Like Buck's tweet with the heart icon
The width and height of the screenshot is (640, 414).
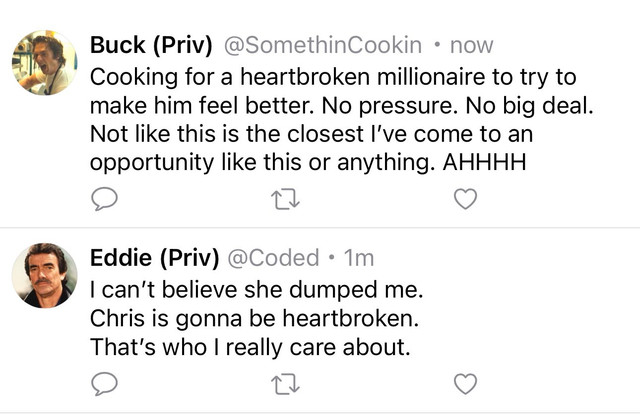point(465,199)
